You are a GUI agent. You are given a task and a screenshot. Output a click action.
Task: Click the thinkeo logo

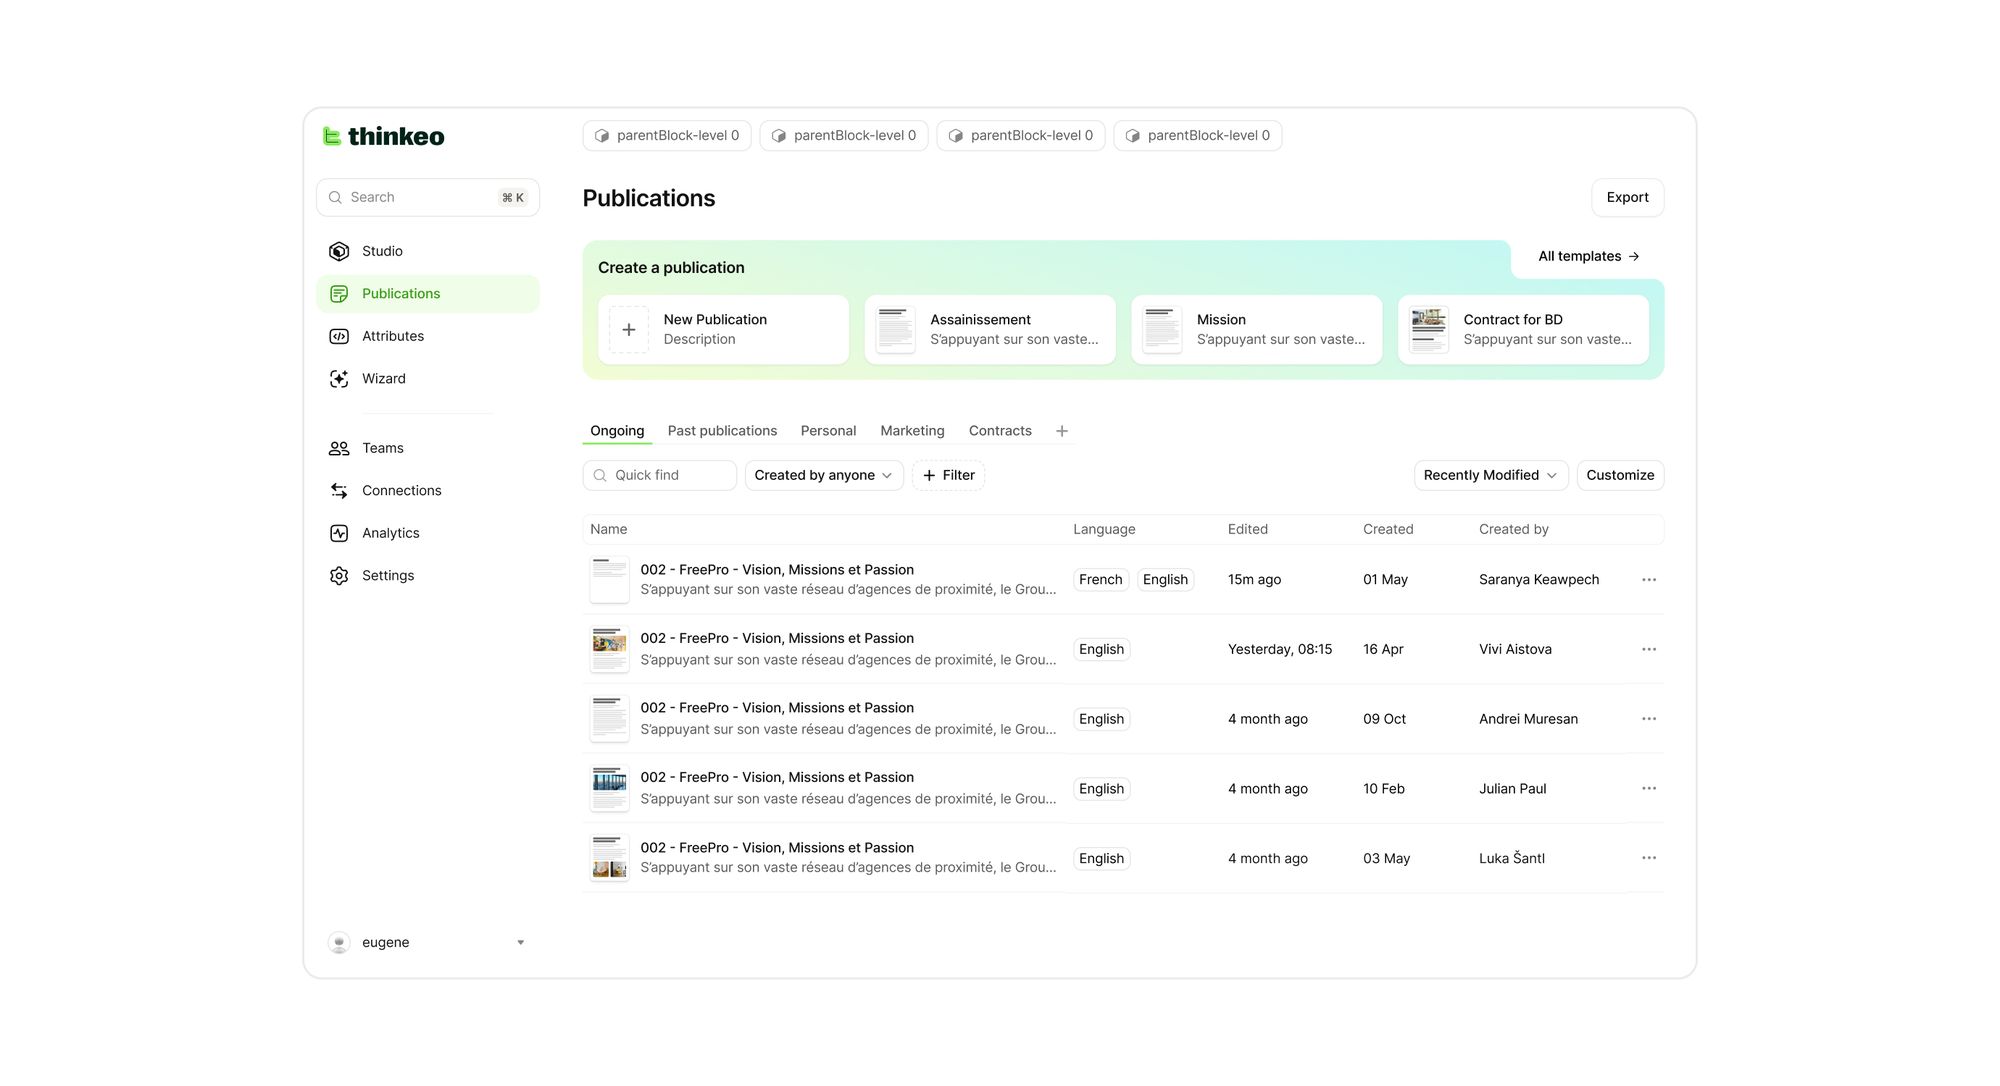[x=383, y=136]
